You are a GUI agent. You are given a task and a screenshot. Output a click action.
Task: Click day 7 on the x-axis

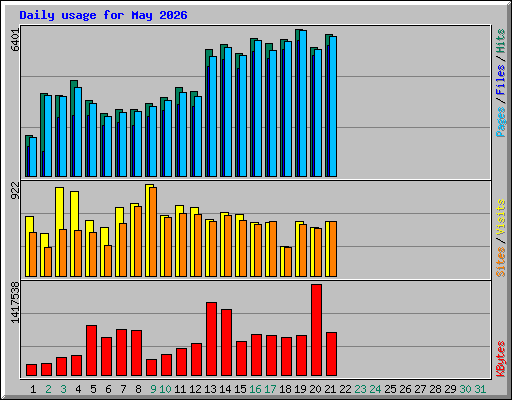point(123,389)
